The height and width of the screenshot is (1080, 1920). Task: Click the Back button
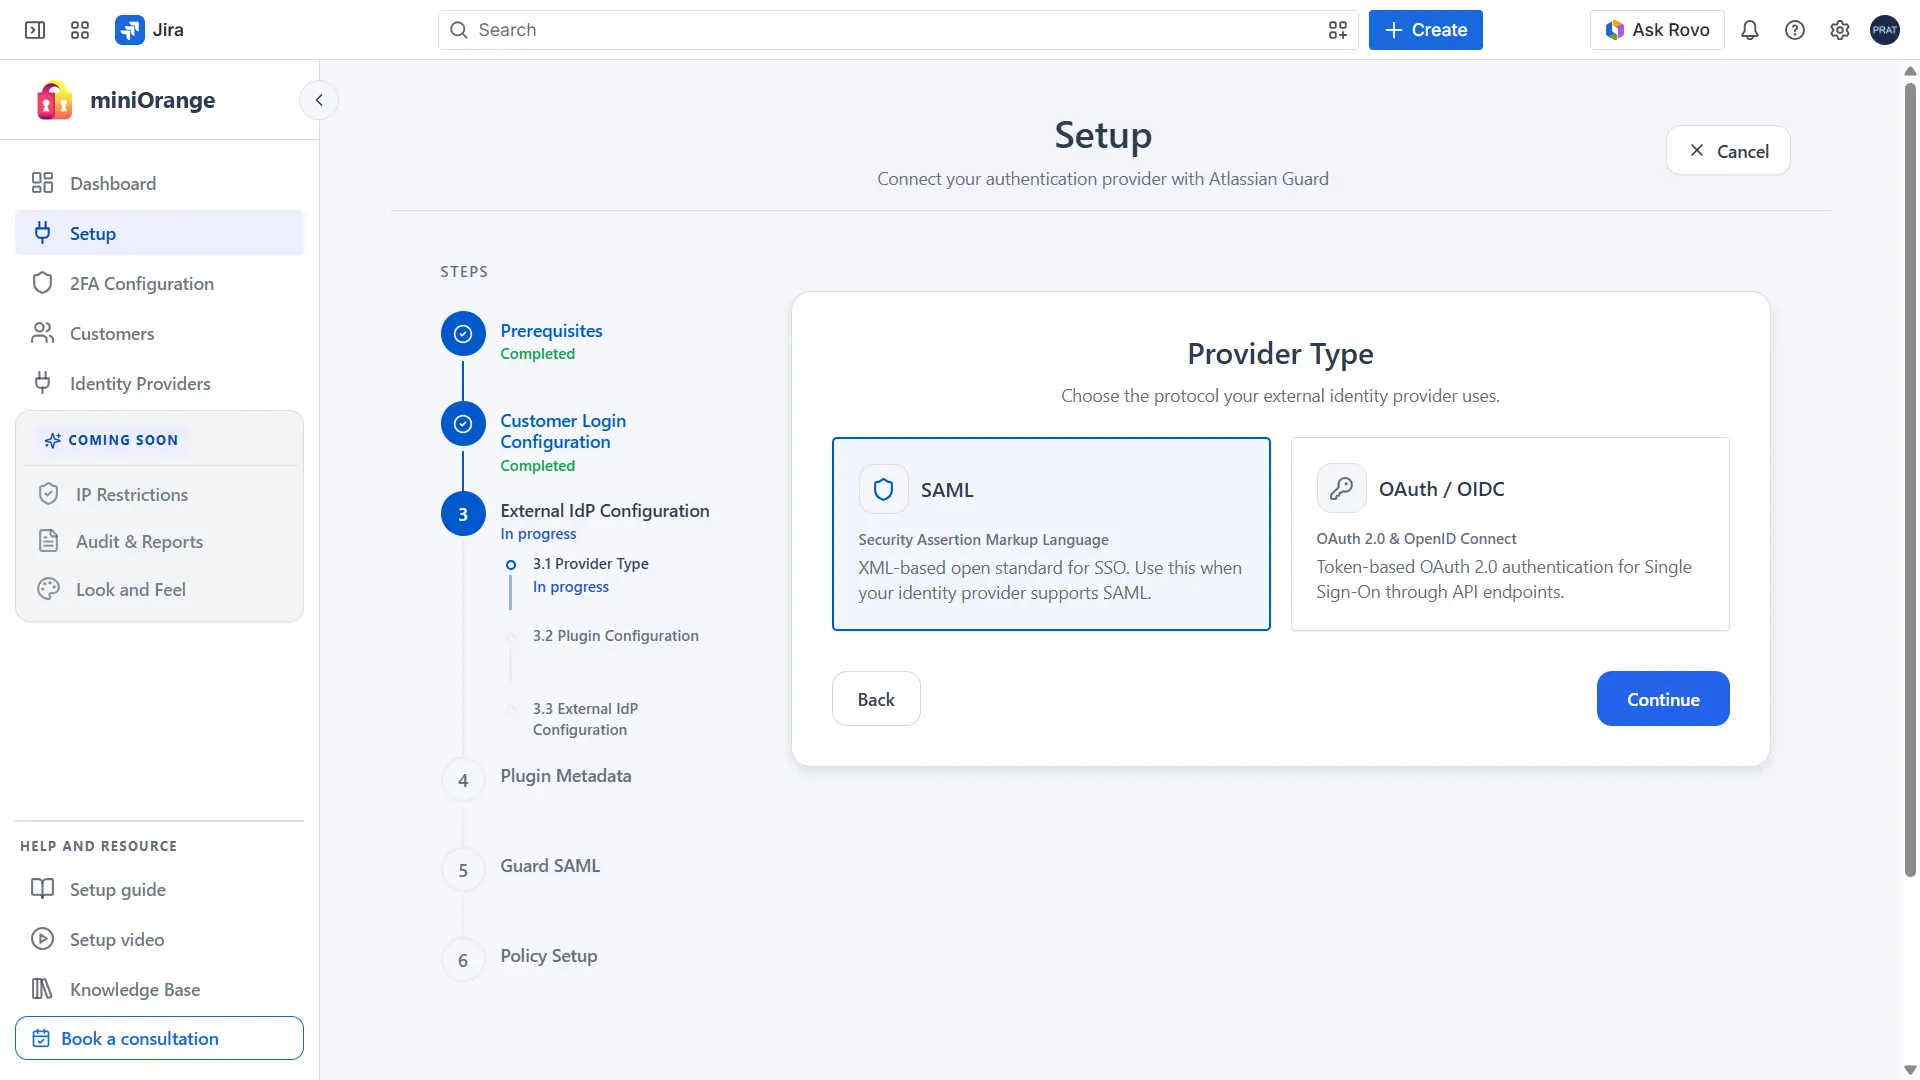tap(876, 699)
